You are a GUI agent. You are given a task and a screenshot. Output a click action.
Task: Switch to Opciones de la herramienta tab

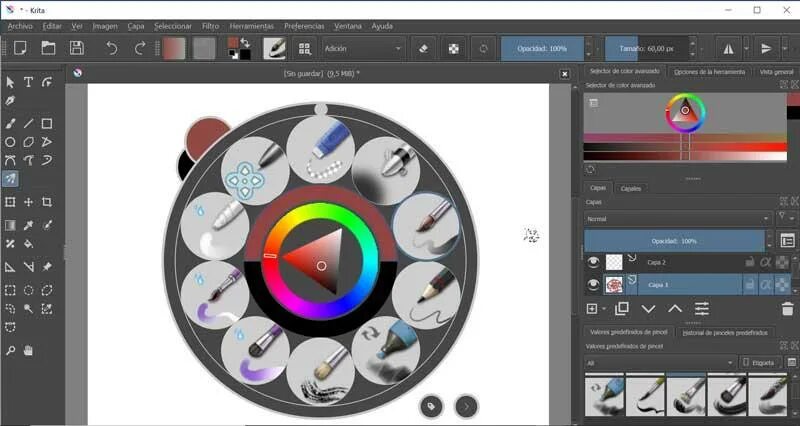click(709, 72)
